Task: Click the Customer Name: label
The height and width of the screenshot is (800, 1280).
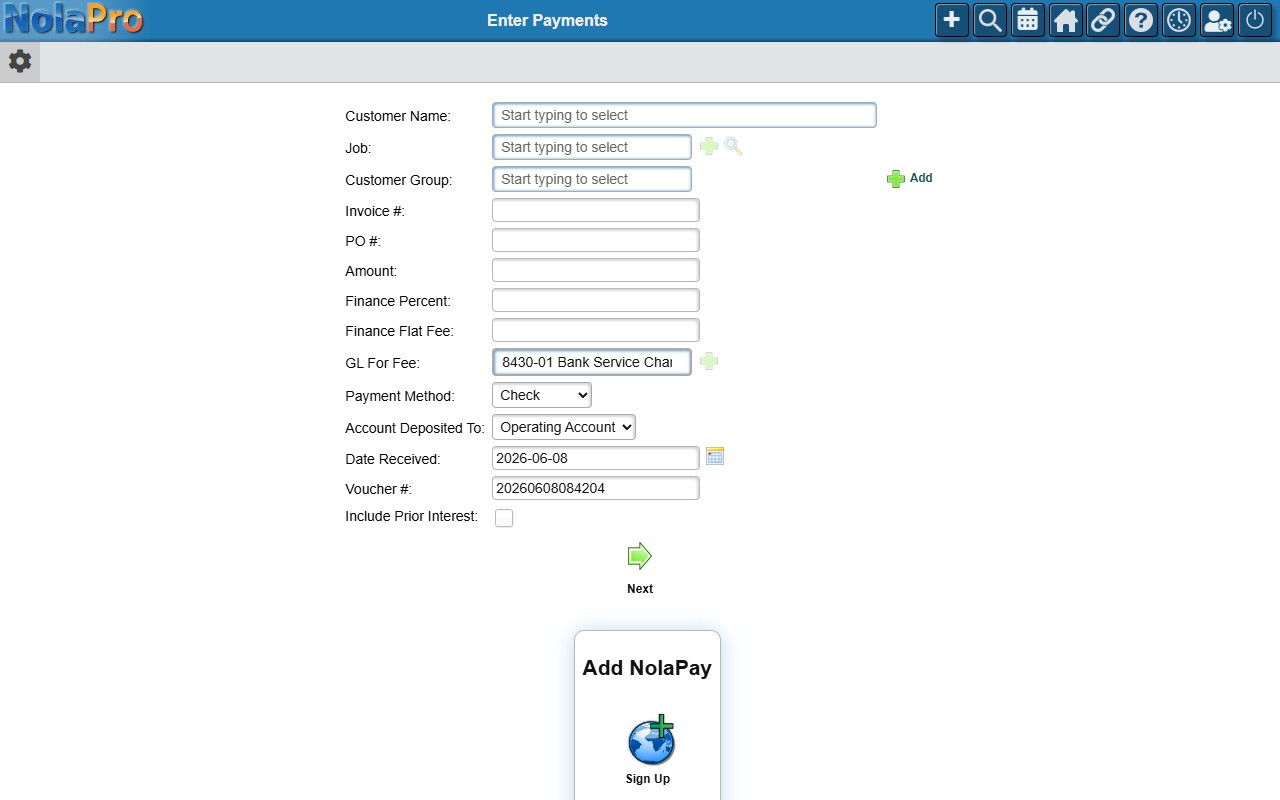Action: [398, 116]
